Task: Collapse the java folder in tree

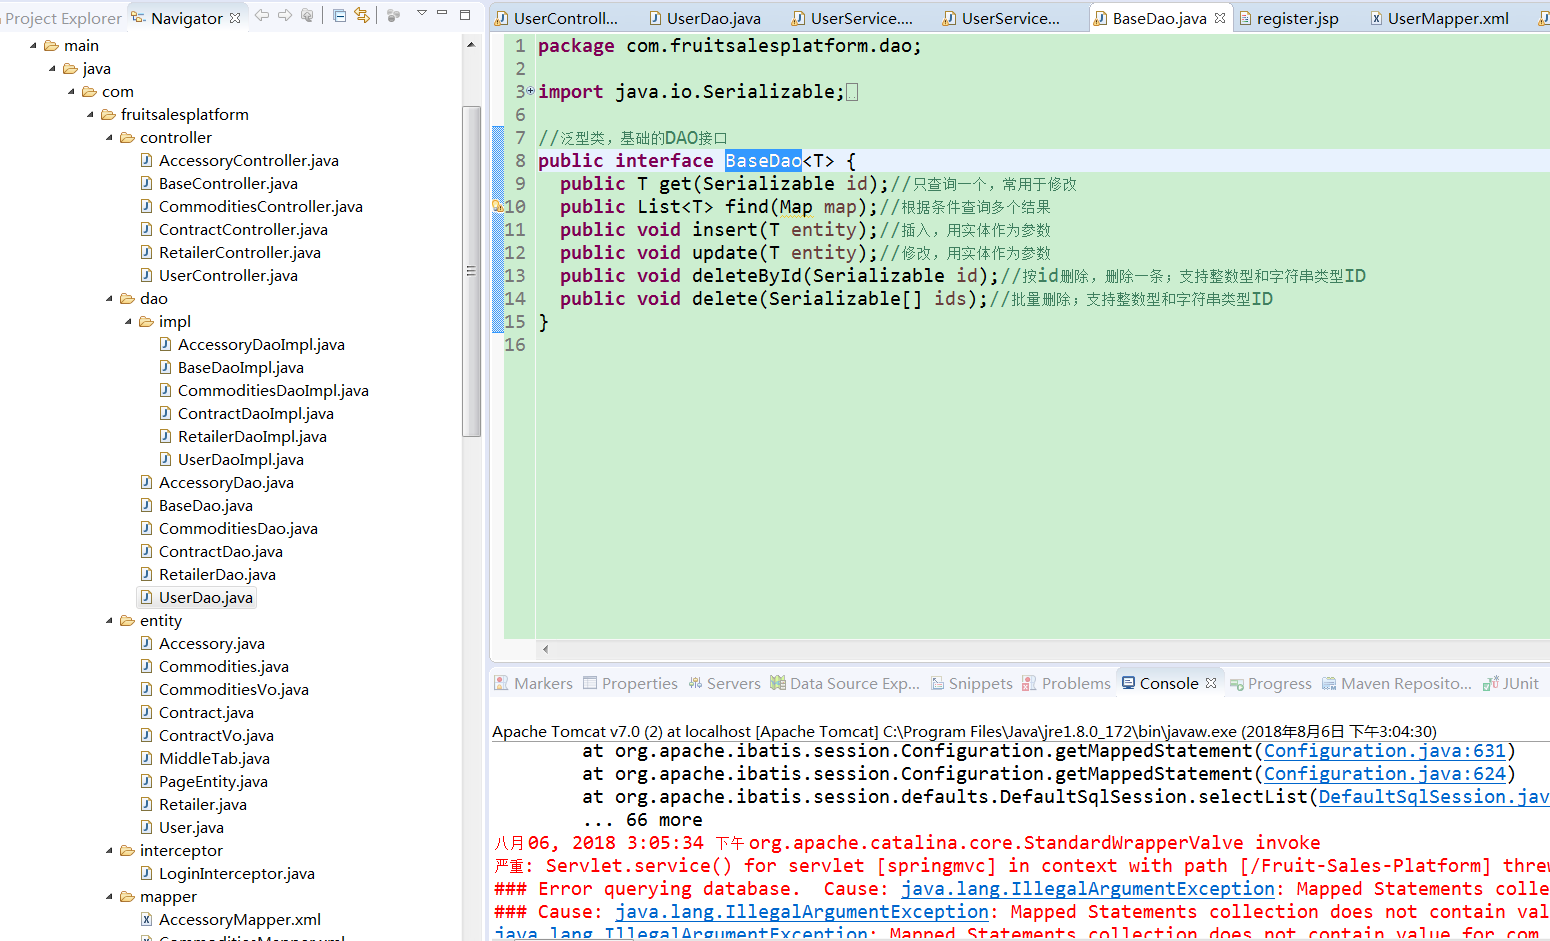Action: tap(52, 69)
